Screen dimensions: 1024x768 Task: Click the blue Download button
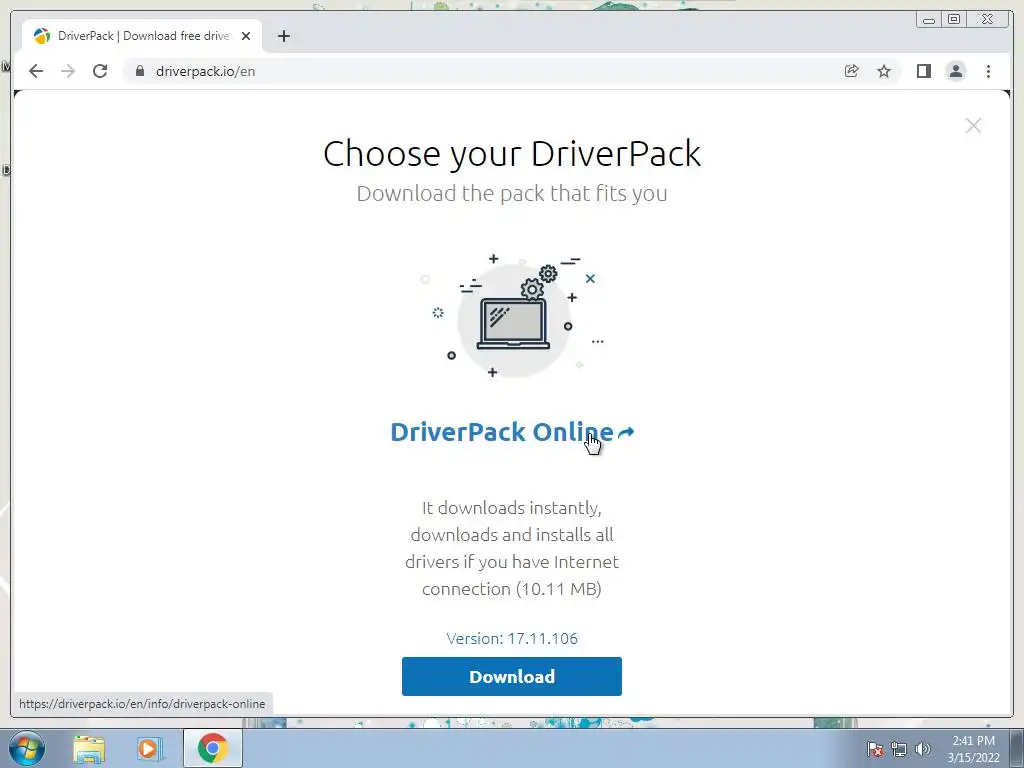point(512,677)
